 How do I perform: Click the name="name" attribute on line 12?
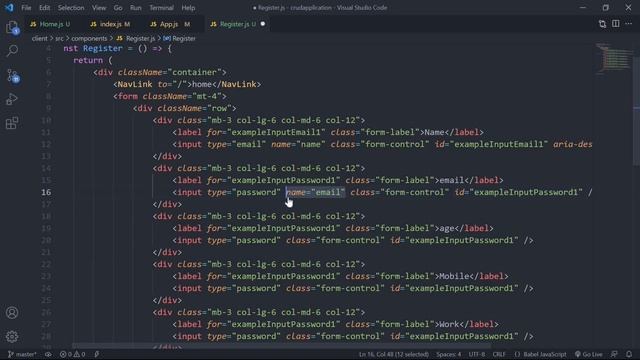tap(298, 144)
